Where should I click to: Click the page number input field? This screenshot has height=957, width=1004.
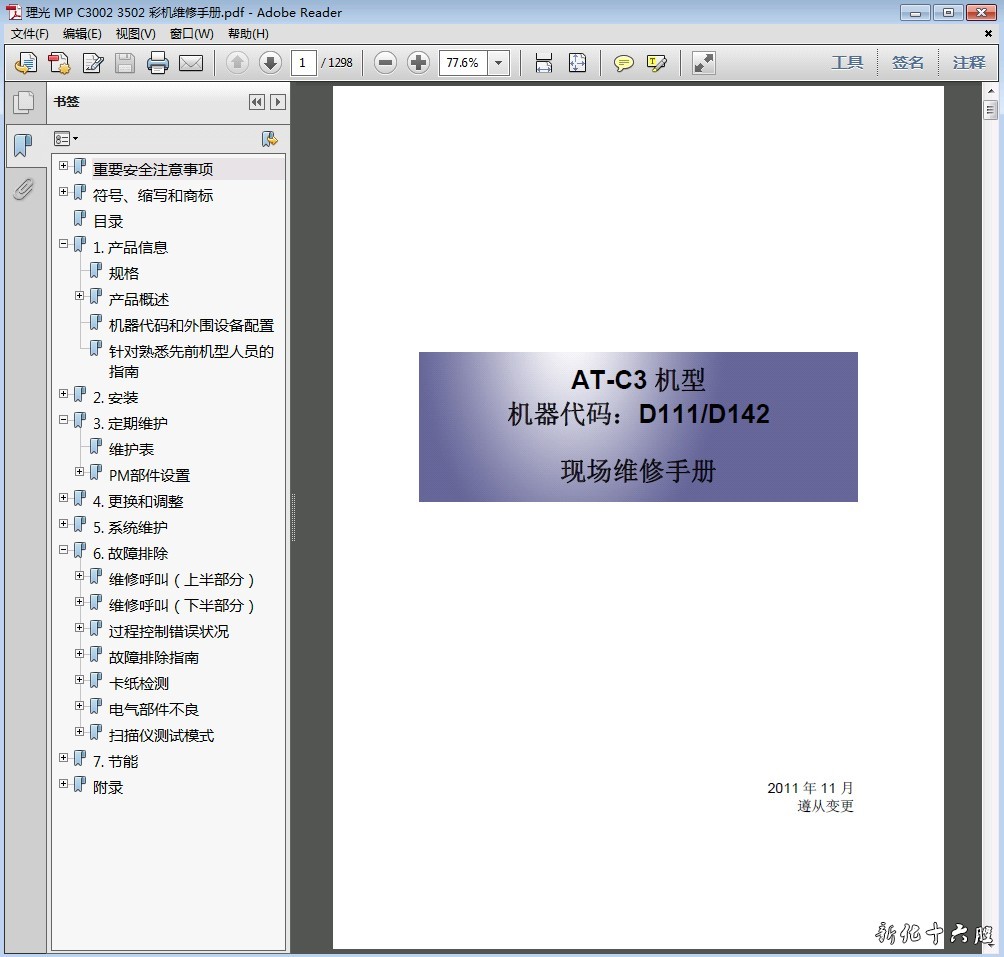pos(304,63)
